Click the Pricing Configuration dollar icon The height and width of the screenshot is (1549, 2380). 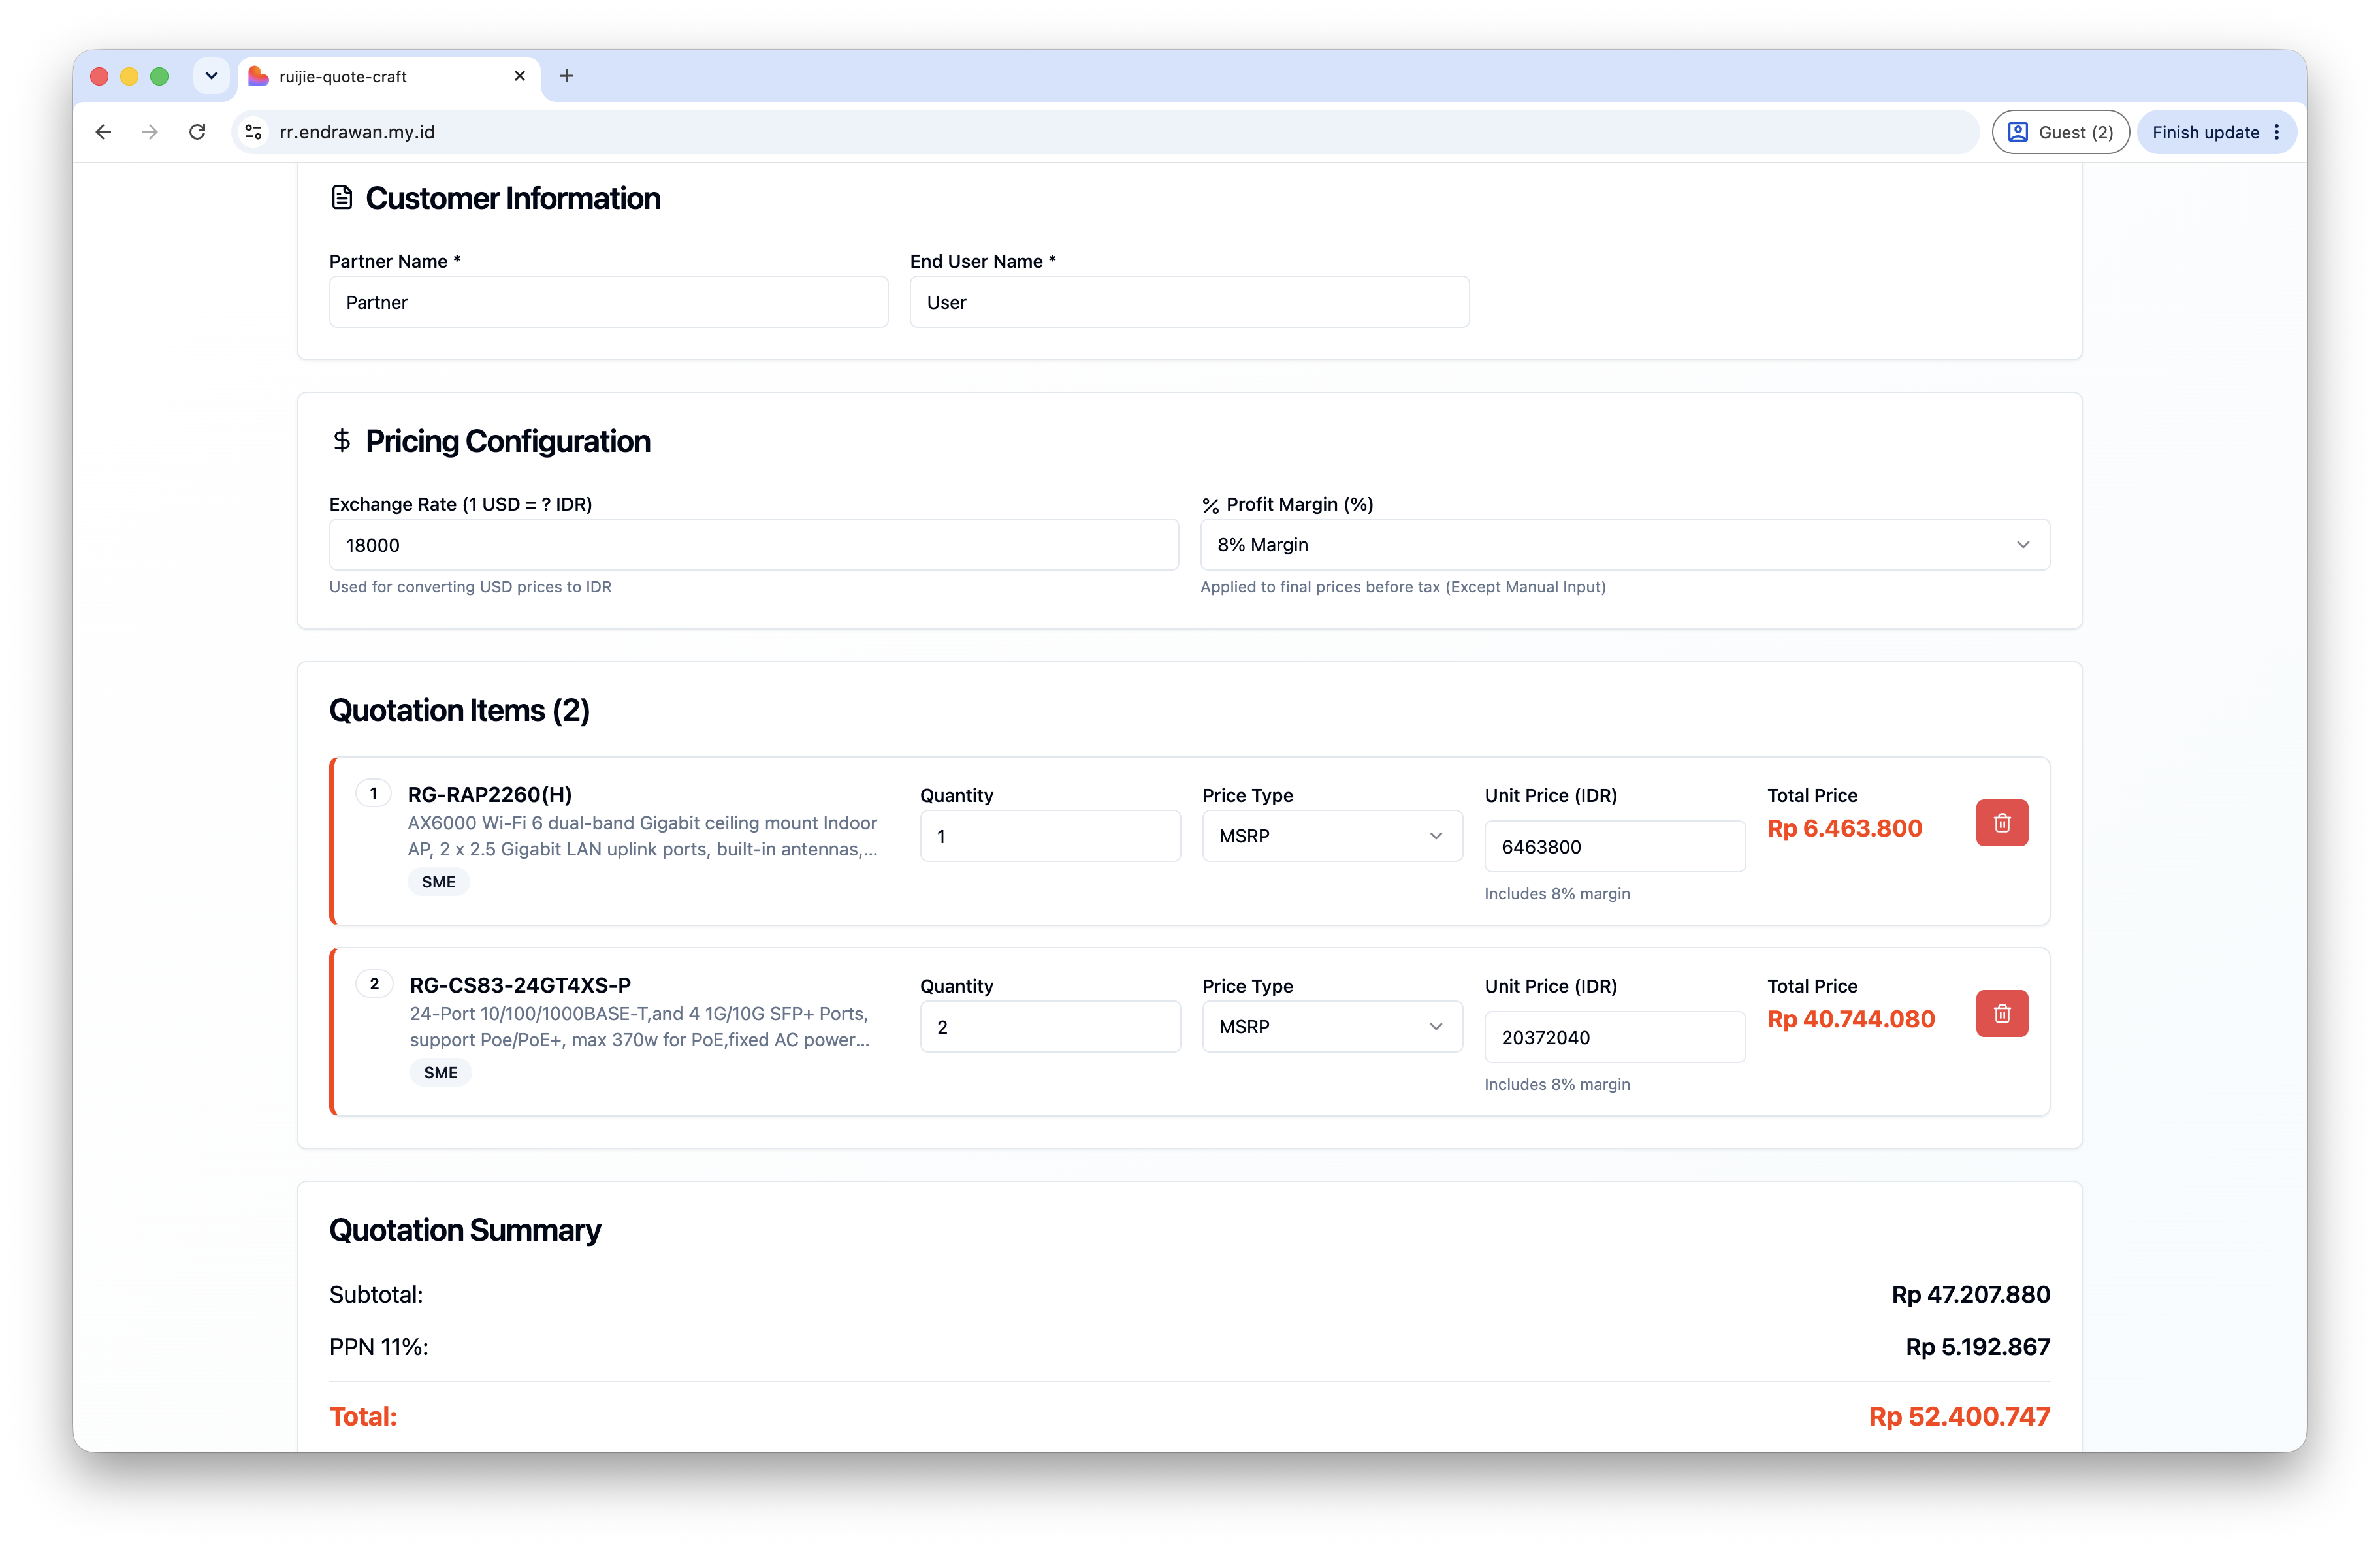click(x=342, y=441)
